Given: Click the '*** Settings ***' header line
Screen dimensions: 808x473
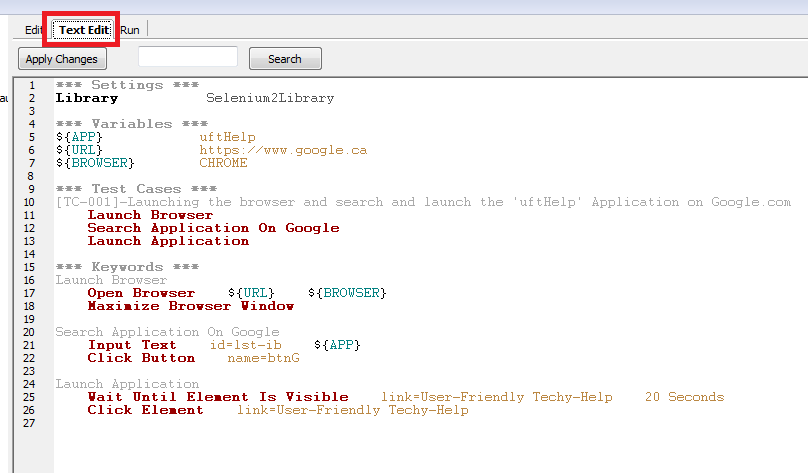Looking at the screenshot, I should [x=127, y=85].
